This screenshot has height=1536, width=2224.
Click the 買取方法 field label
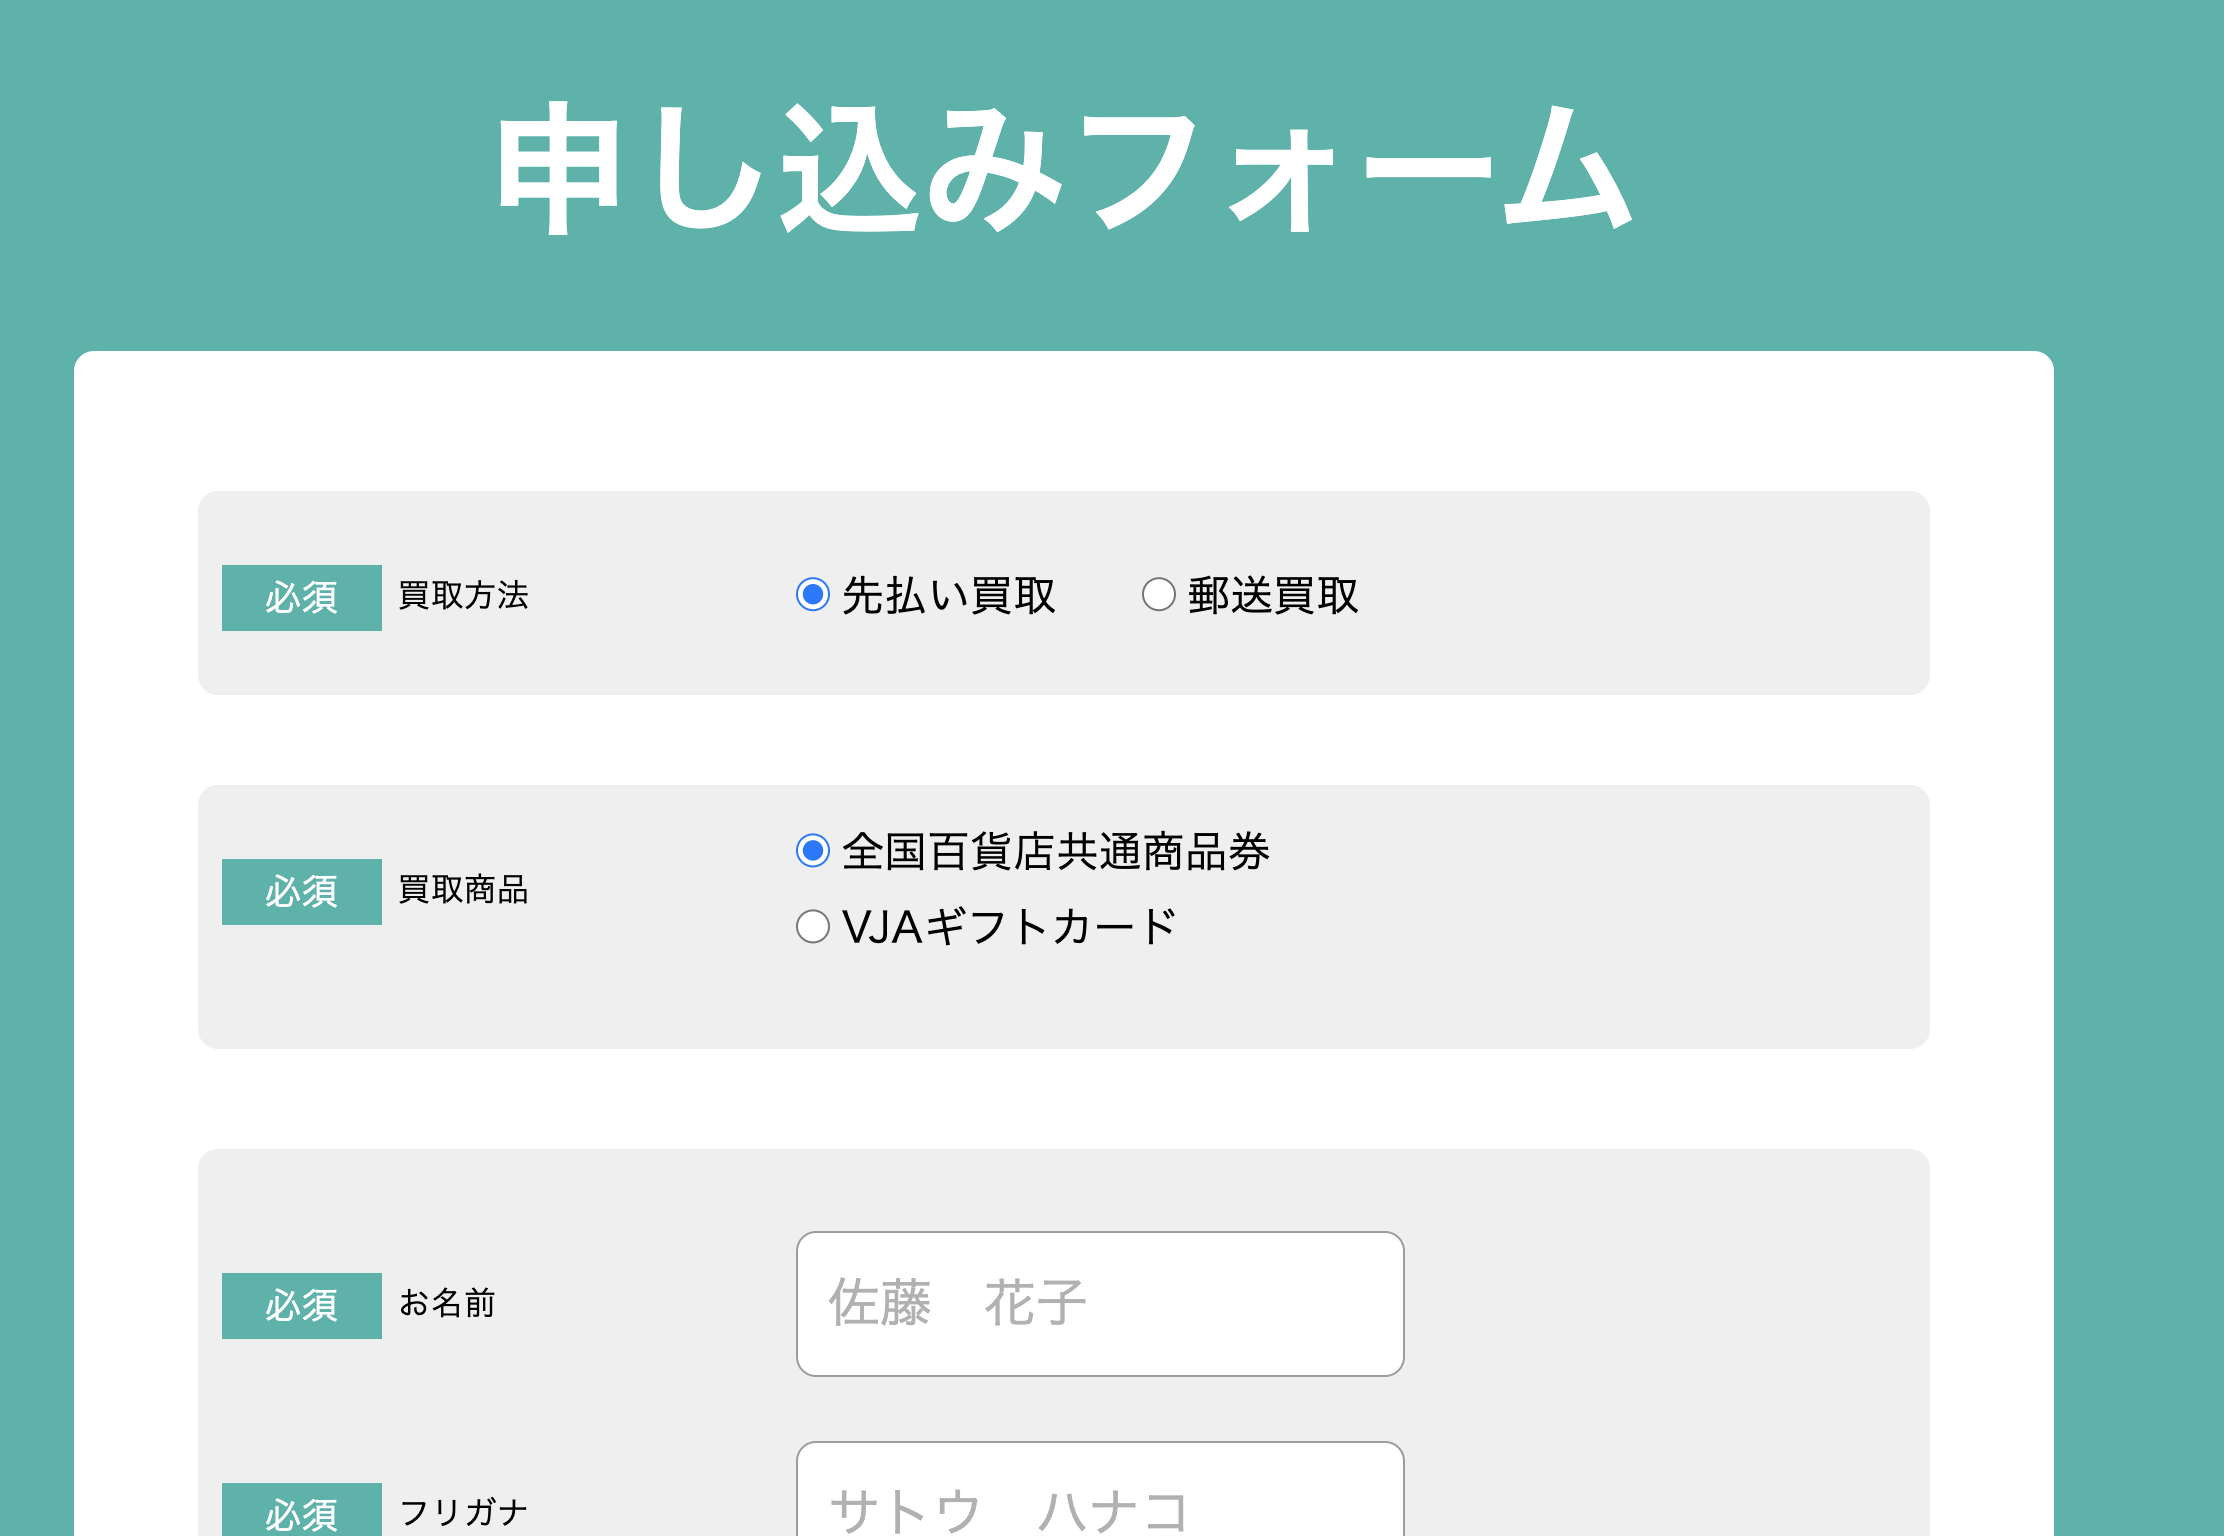click(x=463, y=596)
